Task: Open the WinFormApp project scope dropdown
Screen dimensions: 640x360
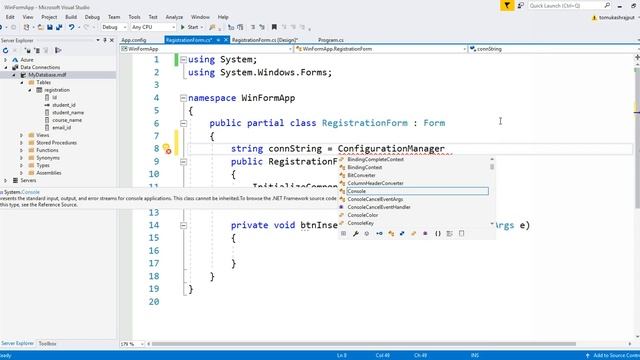Action: click(x=206, y=49)
